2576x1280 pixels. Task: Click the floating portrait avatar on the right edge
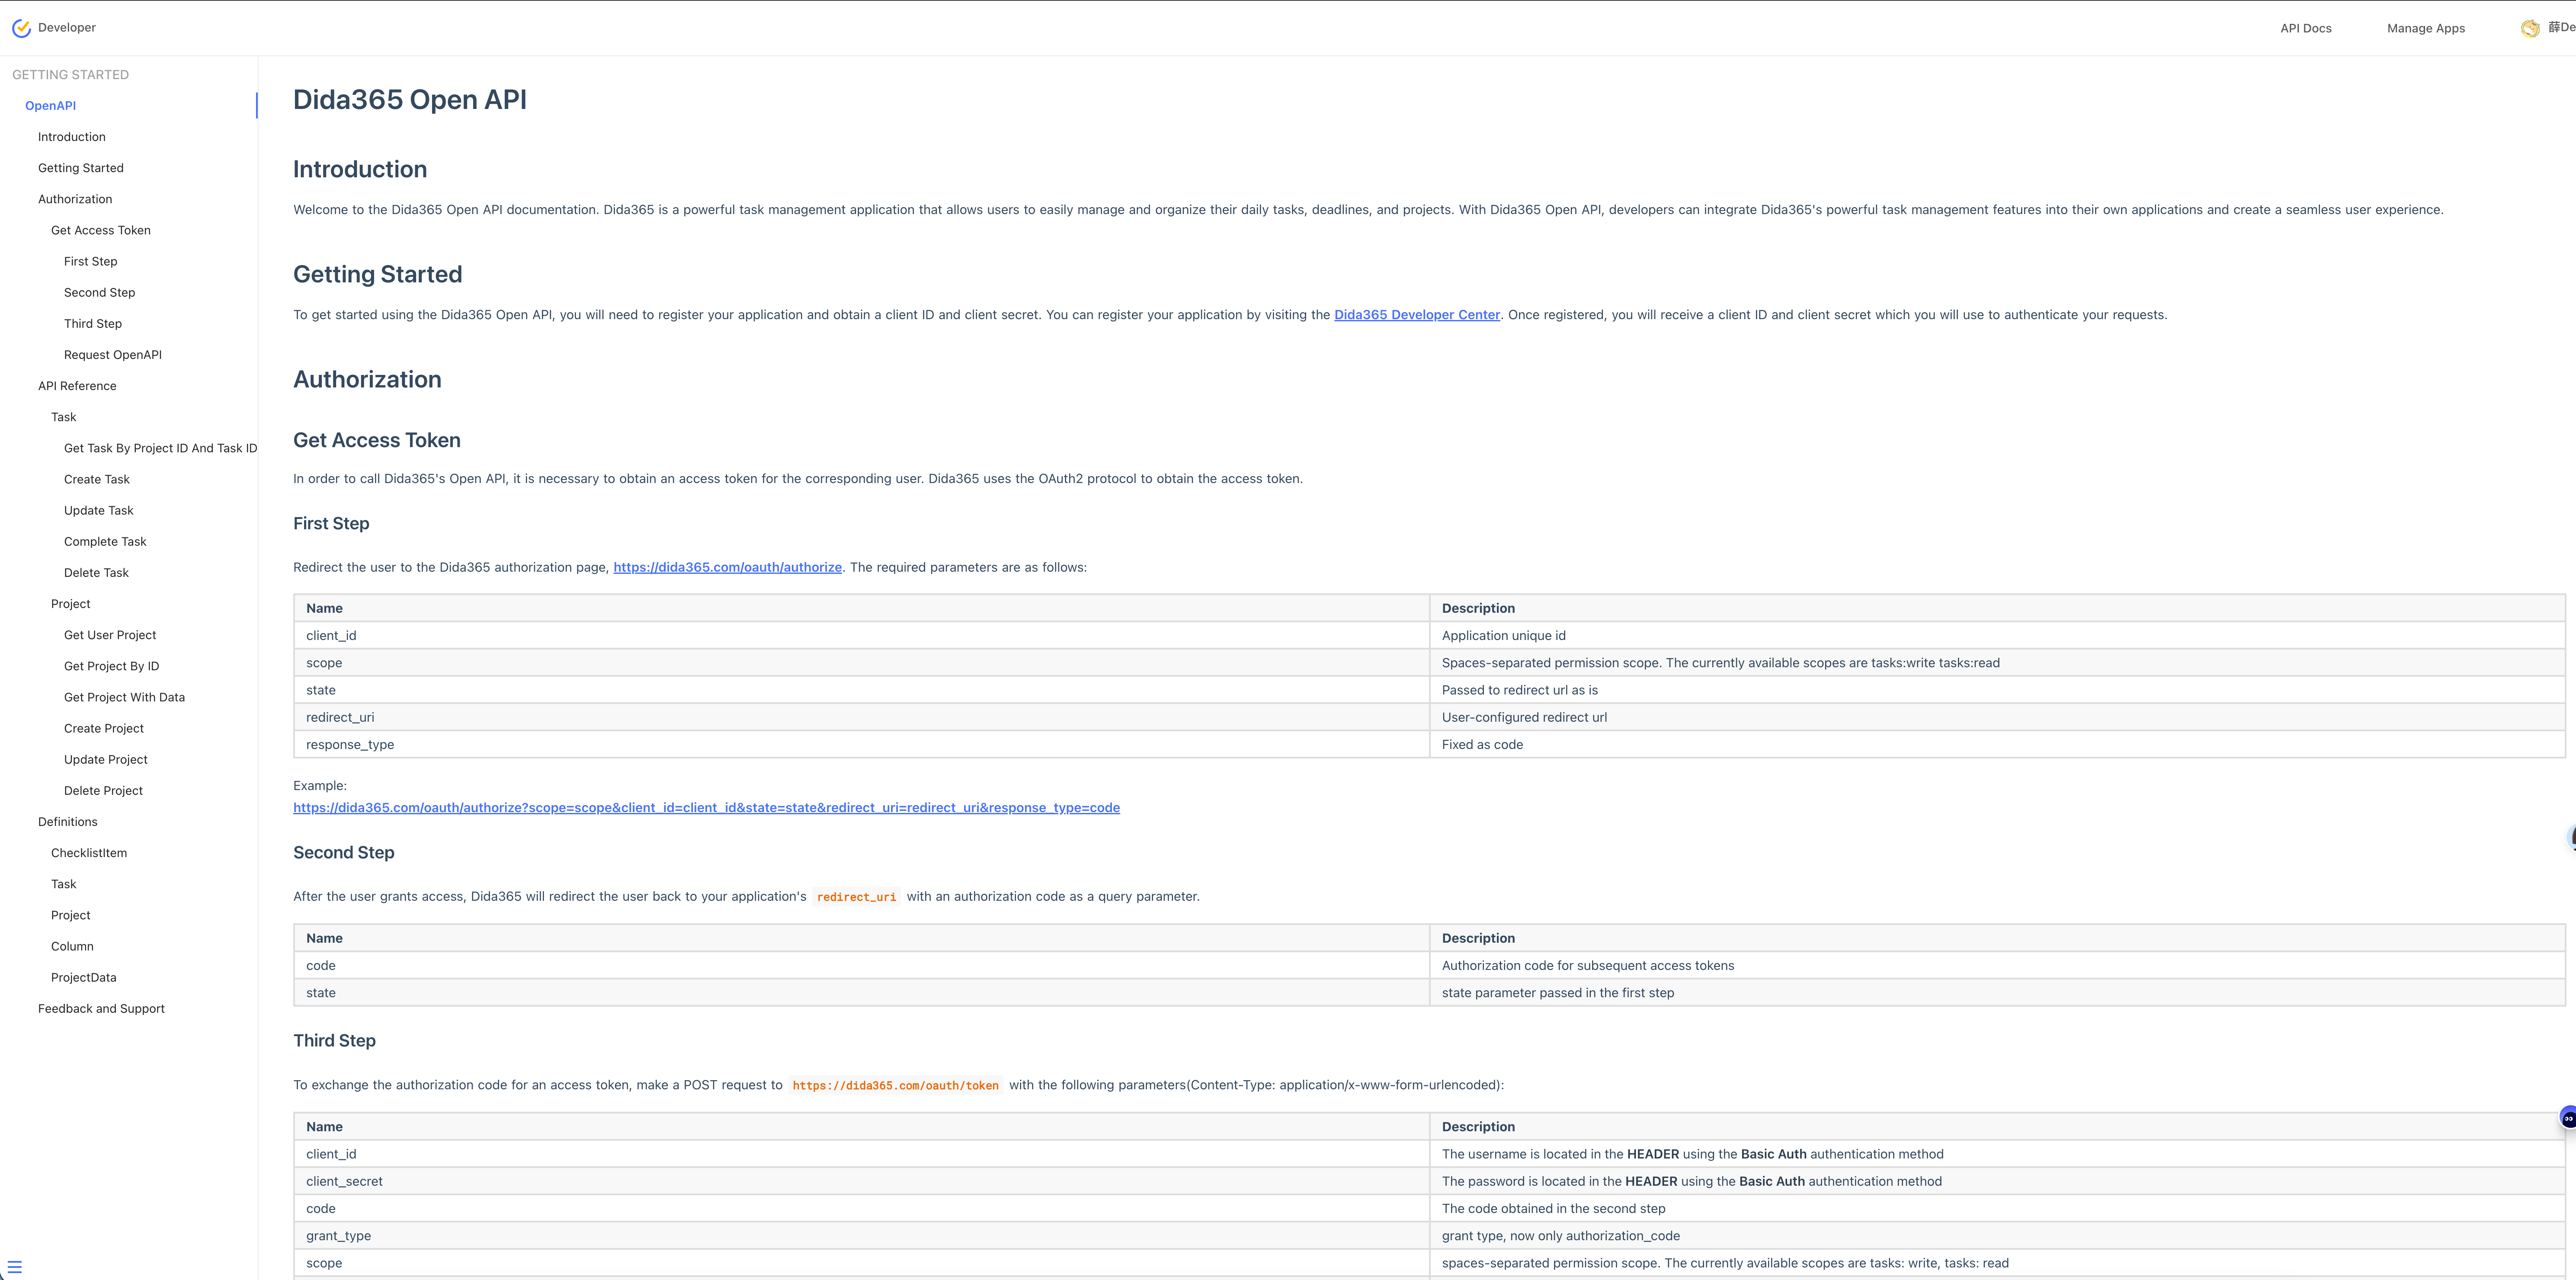[x=2571, y=838]
